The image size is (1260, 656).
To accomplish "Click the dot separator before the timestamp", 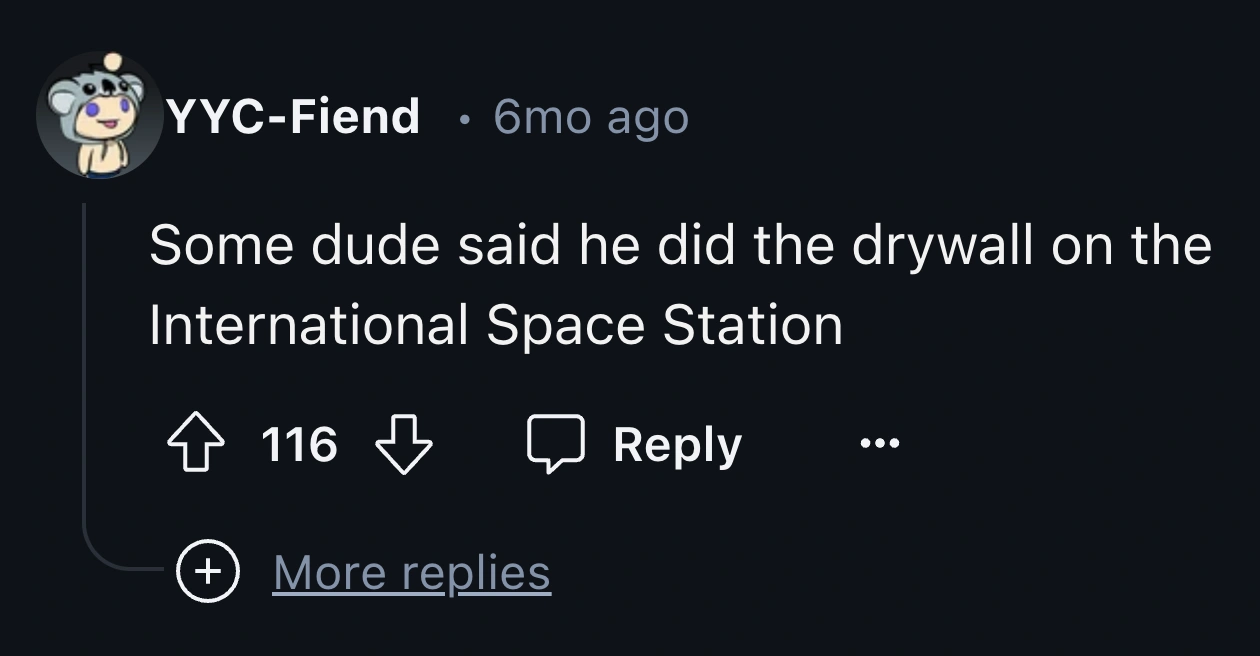I will tap(461, 119).
